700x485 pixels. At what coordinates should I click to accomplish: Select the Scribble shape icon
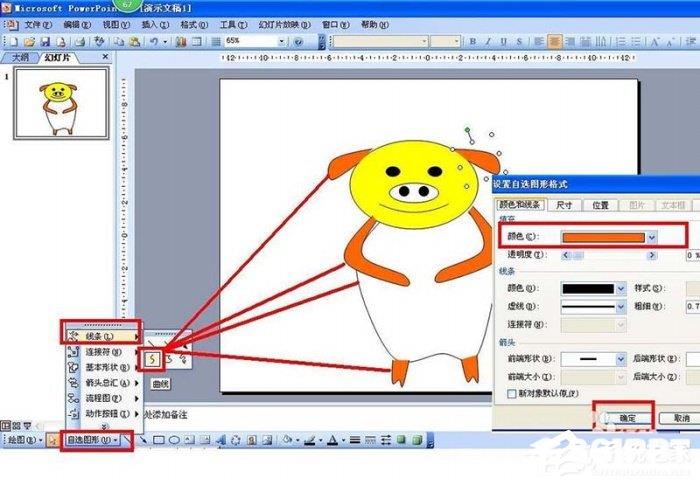[x=183, y=359]
